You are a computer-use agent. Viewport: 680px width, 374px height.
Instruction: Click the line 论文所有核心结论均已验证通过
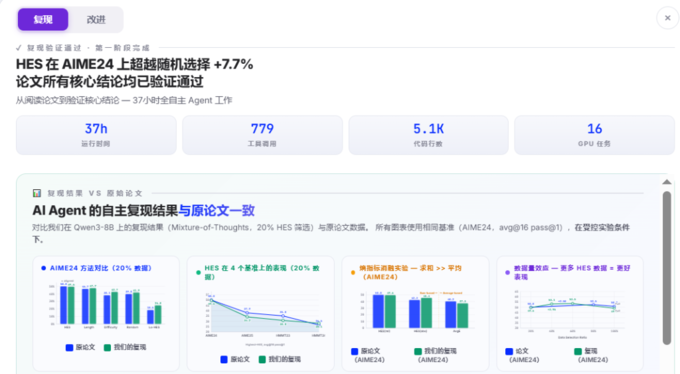tap(110, 82)
